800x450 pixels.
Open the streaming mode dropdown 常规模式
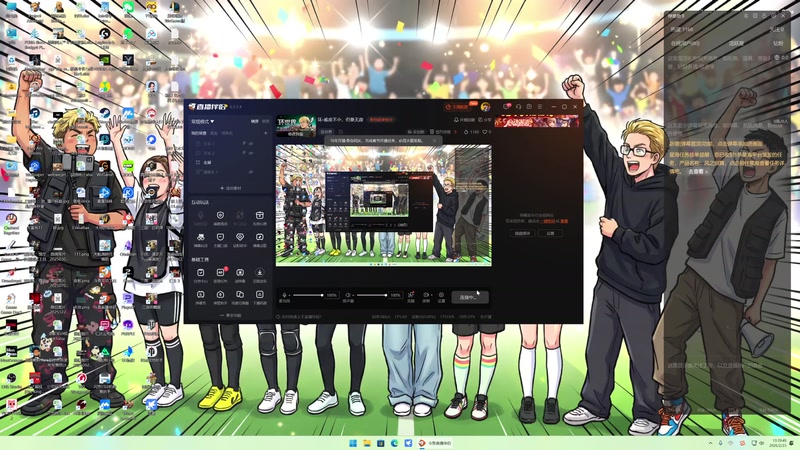[203, 121]
